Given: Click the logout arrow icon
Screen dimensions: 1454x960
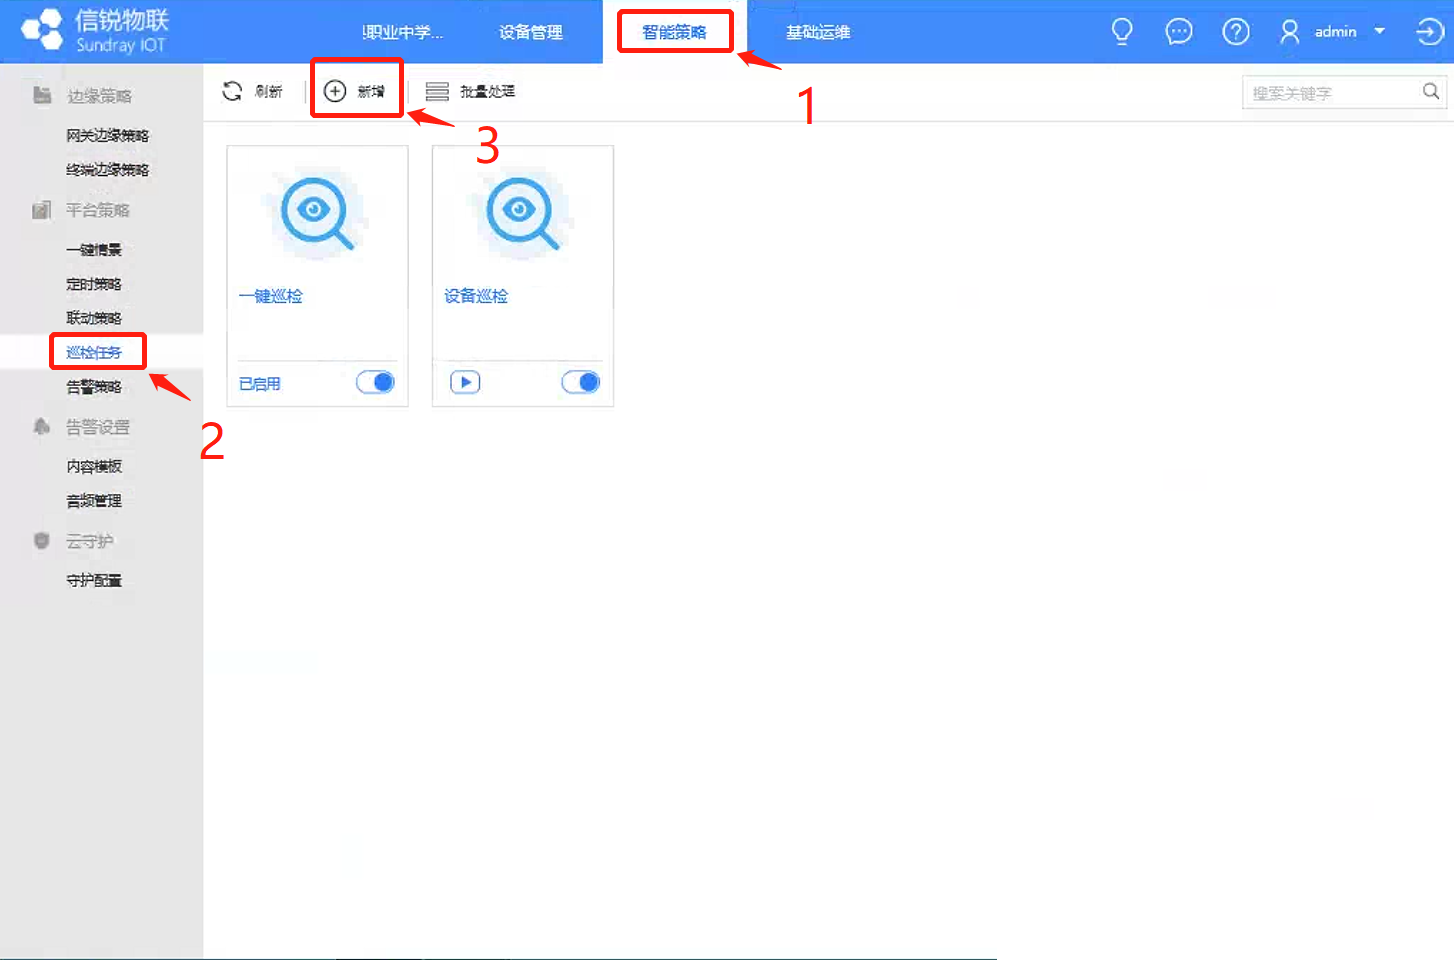Looking at the screenshot, I should 1430,32.
